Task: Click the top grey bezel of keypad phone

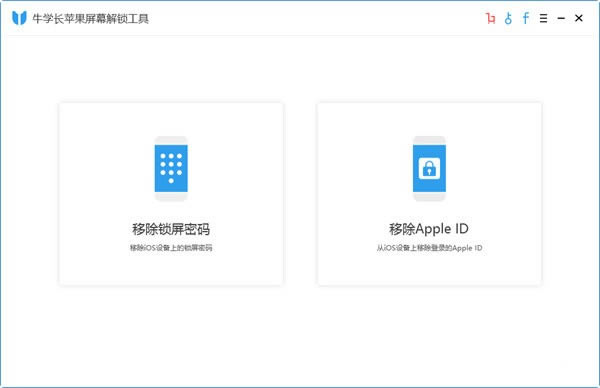Action: pyautogui.click(x=171, y=140)
